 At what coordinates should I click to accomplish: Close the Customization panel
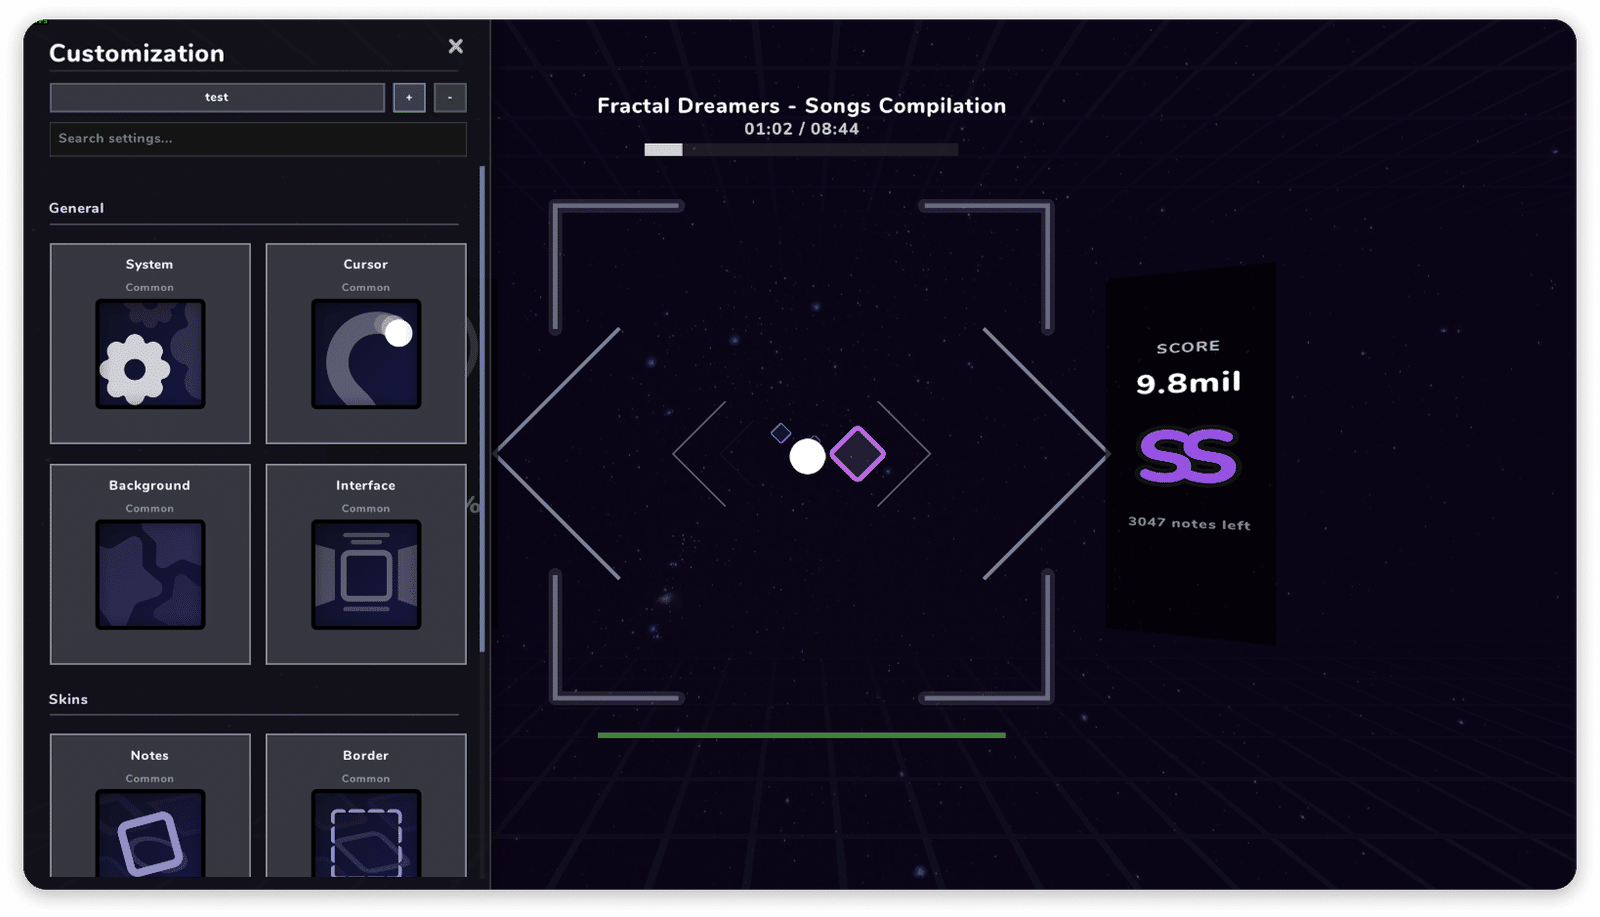pos(456,46)
